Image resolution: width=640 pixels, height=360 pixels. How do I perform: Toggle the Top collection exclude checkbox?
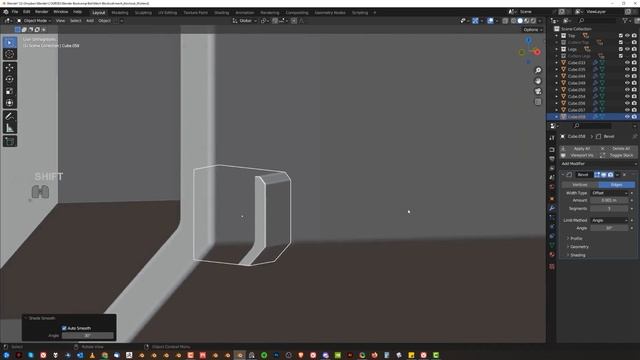coord(621,36)
